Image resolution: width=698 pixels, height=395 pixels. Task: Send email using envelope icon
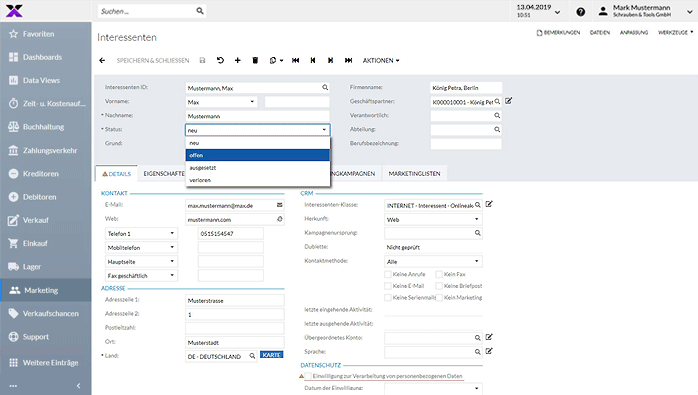[x=280, y=205]
